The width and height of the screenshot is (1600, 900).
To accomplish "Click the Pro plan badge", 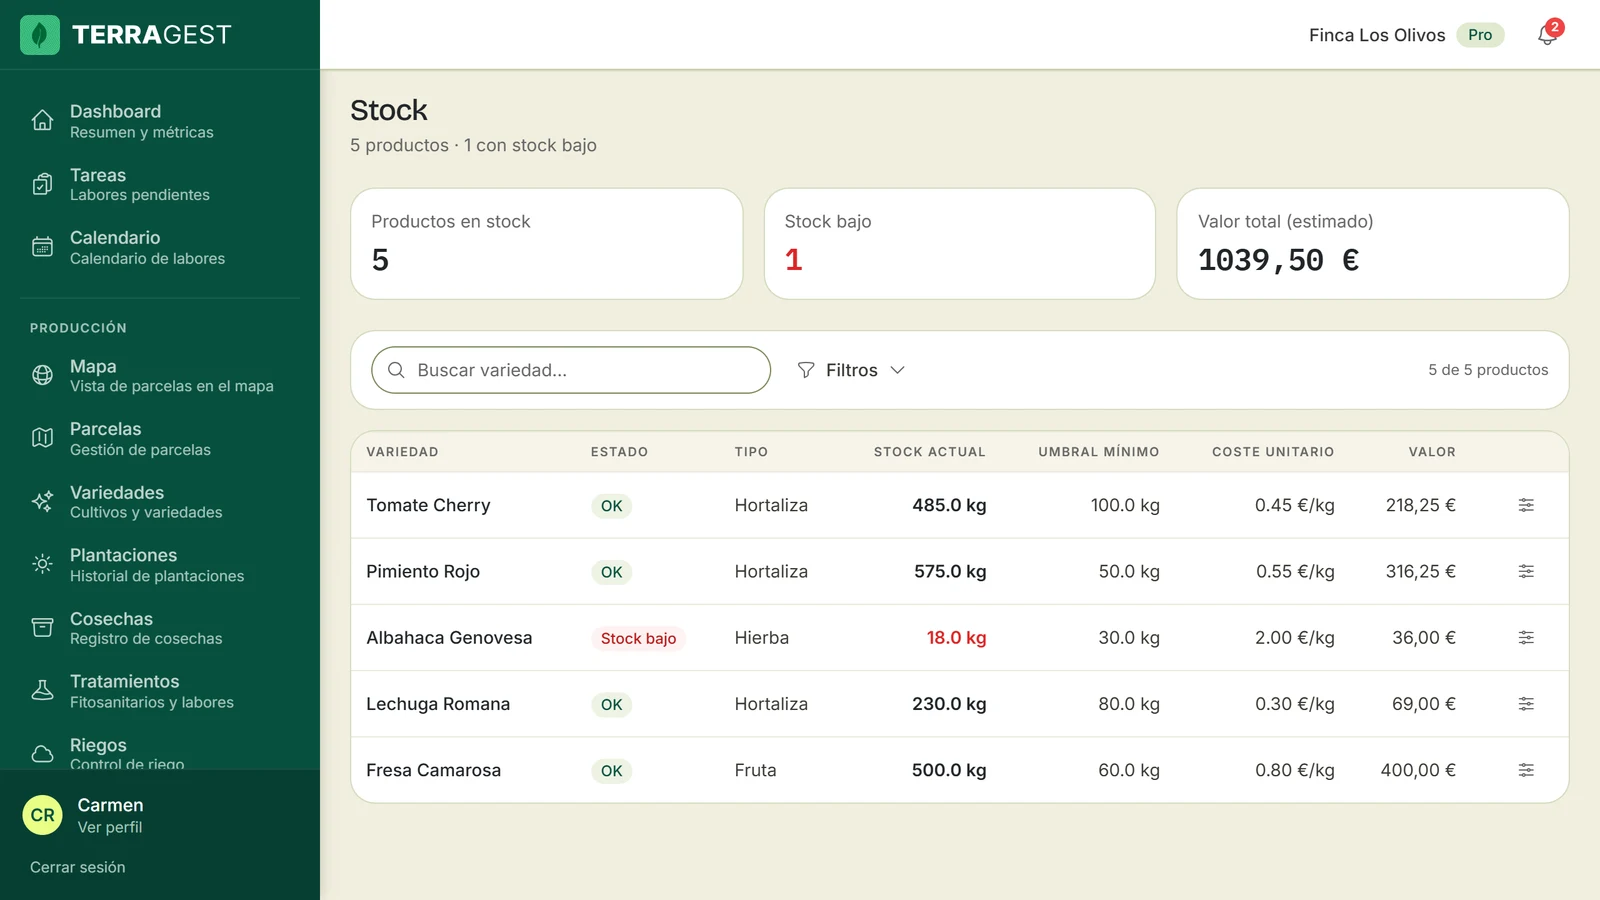I will click(x=1480, y=35).
